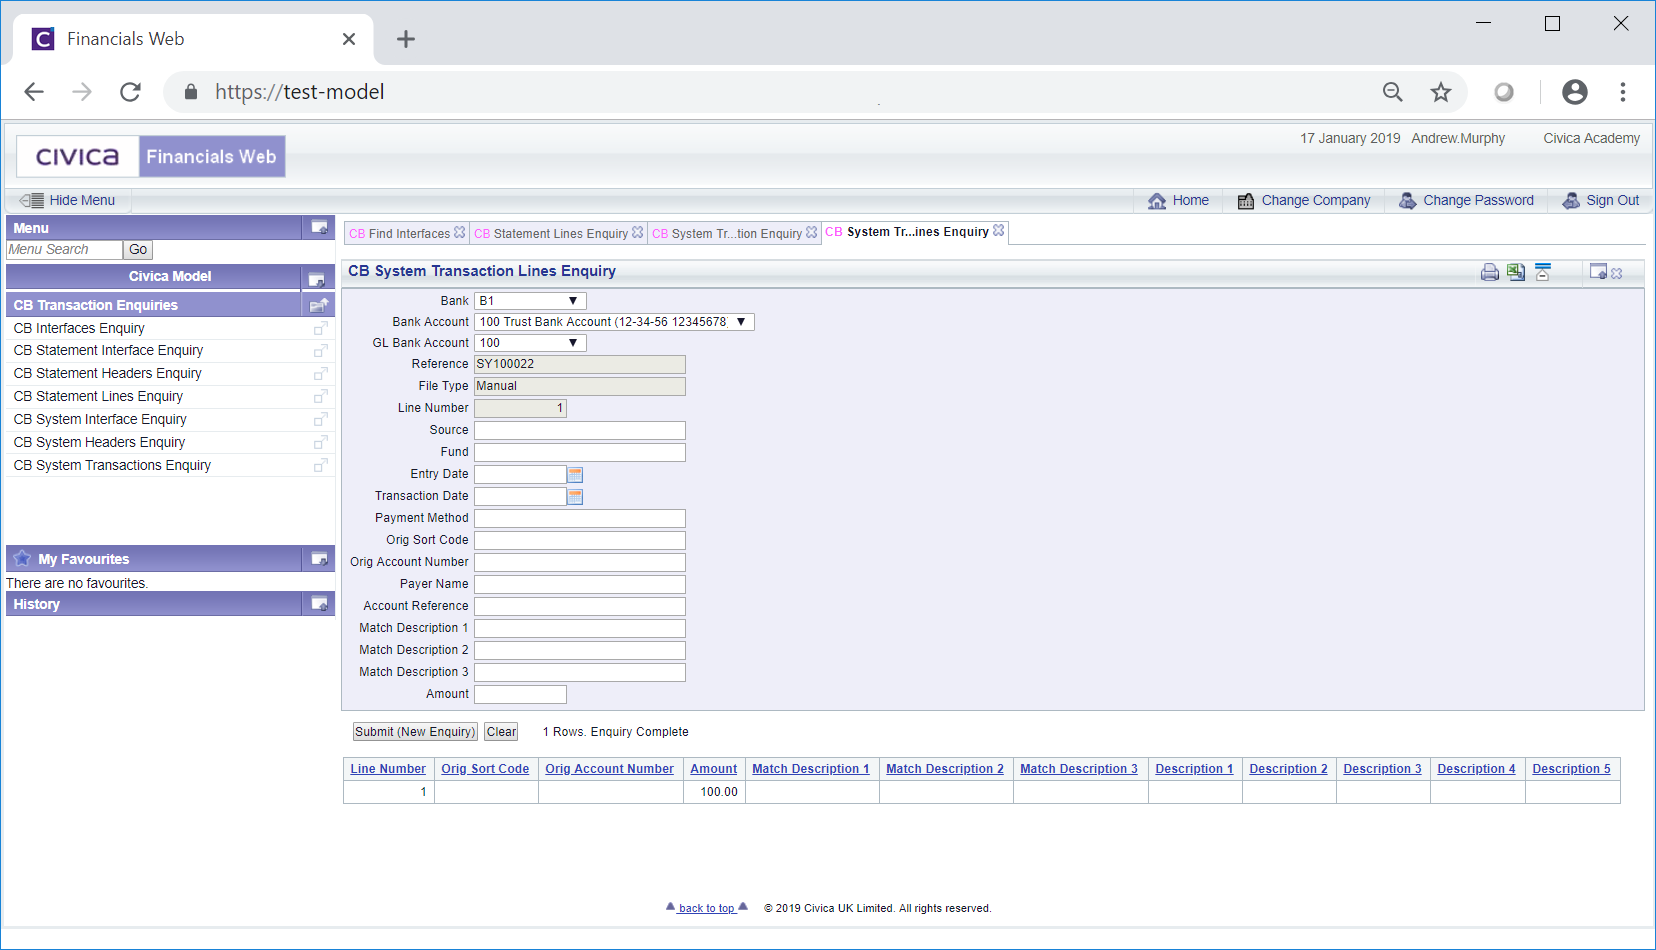Collapse the Menu panel header icon

pos(320,227)
